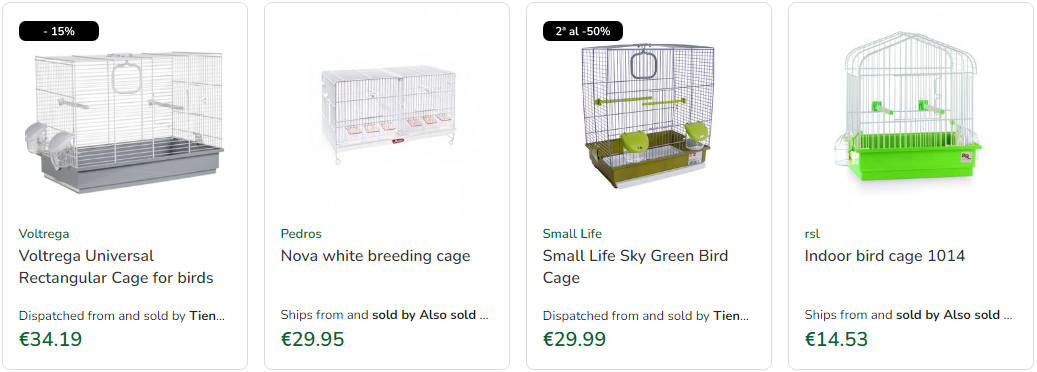1037x372 pixels.
Task: Open the rsl brand link
Action: pos(812,234)
